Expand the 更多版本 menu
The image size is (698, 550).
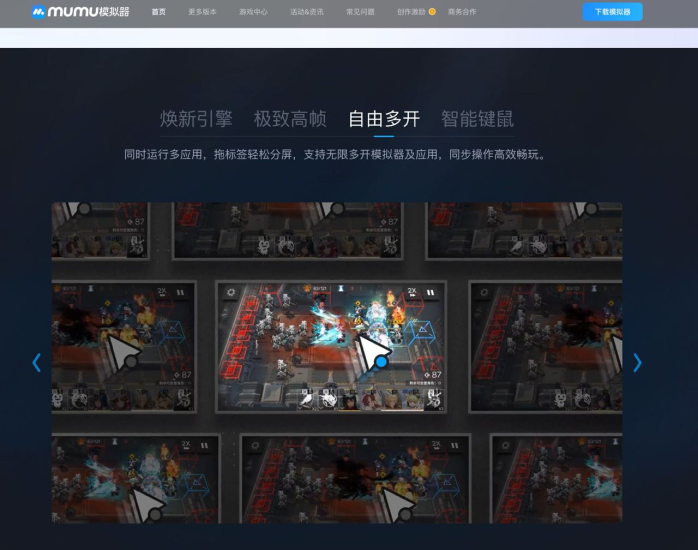(202, 12)
